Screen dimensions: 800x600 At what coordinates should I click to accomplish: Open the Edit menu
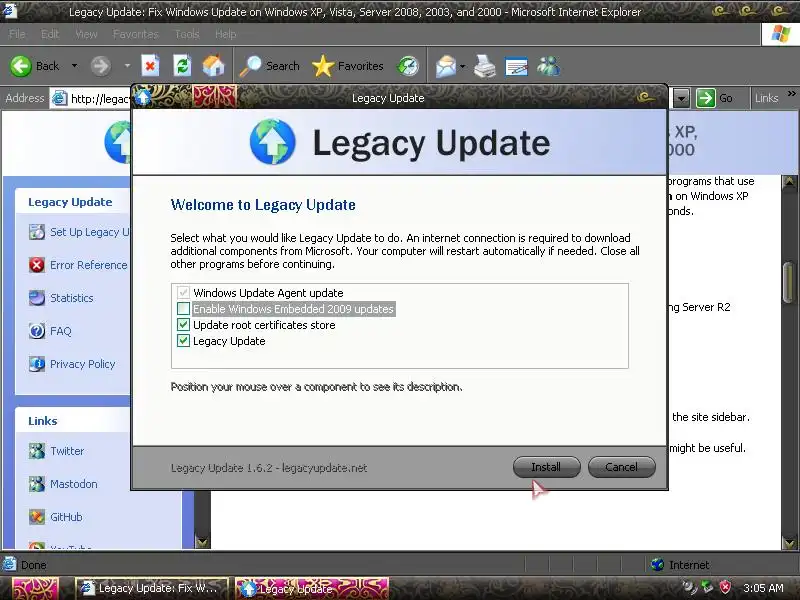click(x=50, y=34)
